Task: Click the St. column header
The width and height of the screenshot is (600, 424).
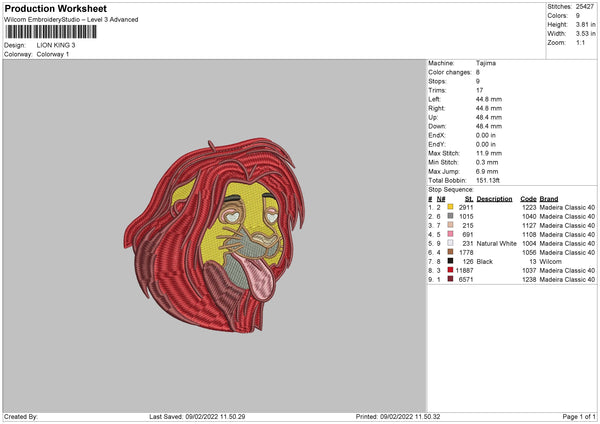Action: click(x=469, y=198)
